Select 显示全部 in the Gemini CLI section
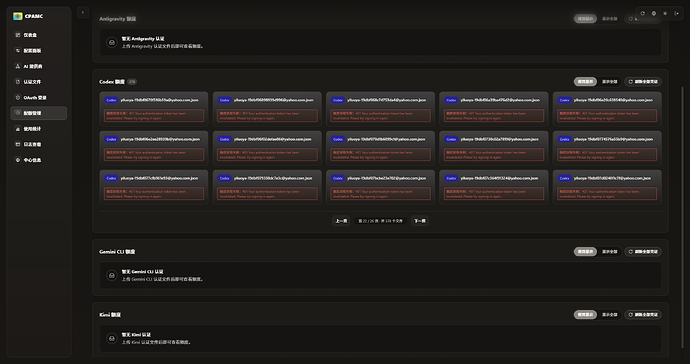Viewport: 690px width, 364px height. 609,251
